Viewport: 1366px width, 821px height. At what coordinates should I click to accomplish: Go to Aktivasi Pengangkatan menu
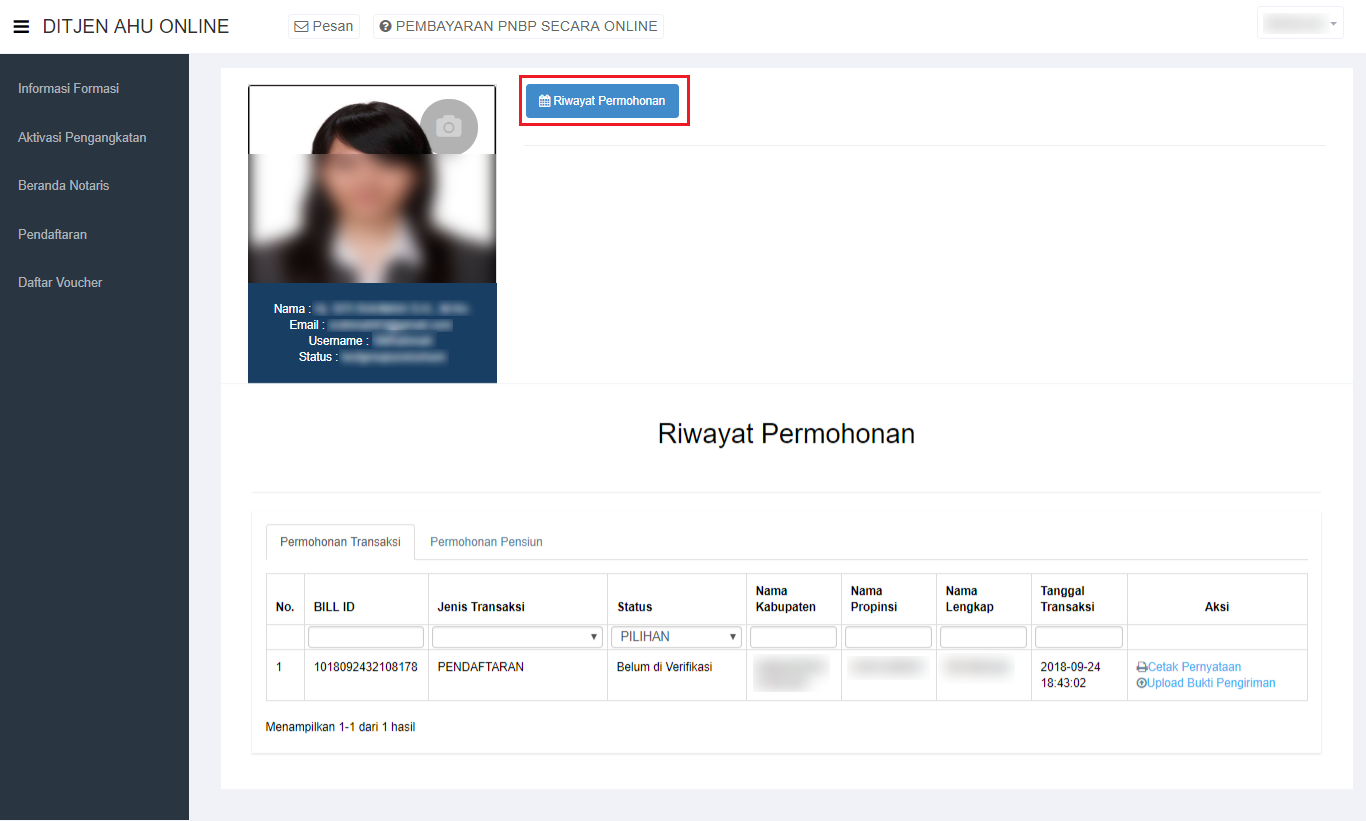pos(82,137)
